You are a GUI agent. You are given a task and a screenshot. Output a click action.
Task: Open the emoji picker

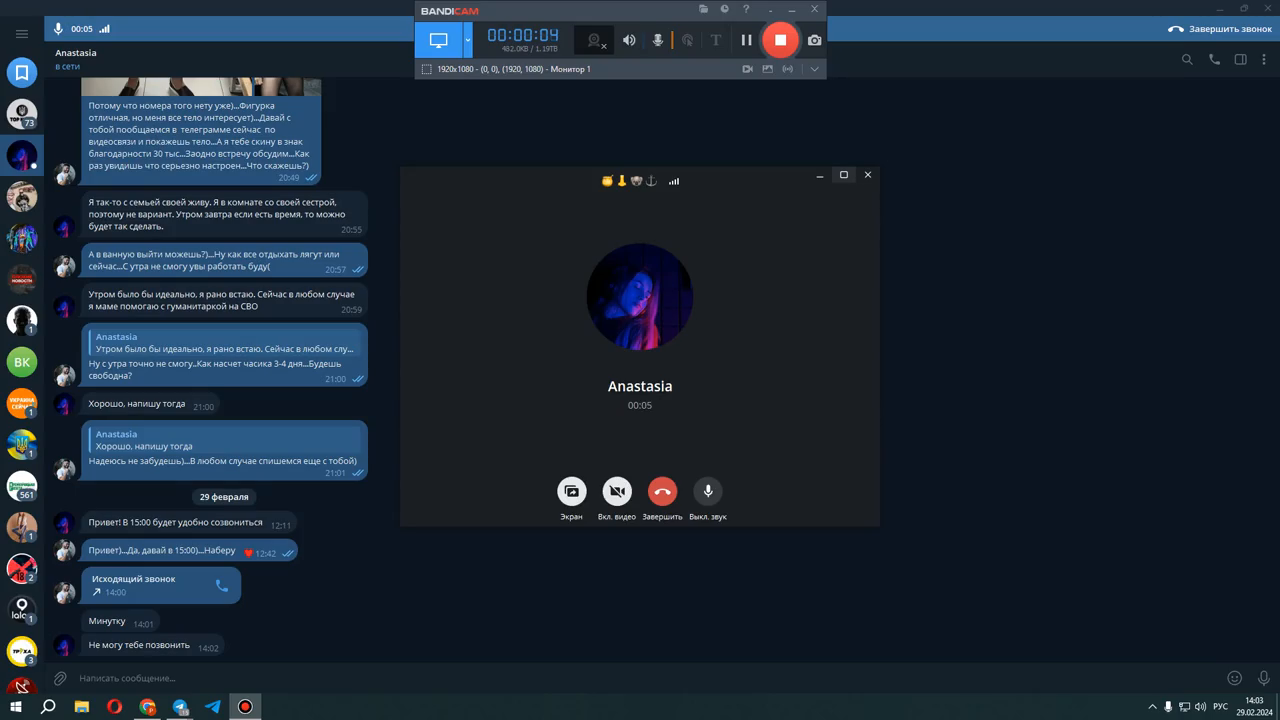pos(1234,678)
